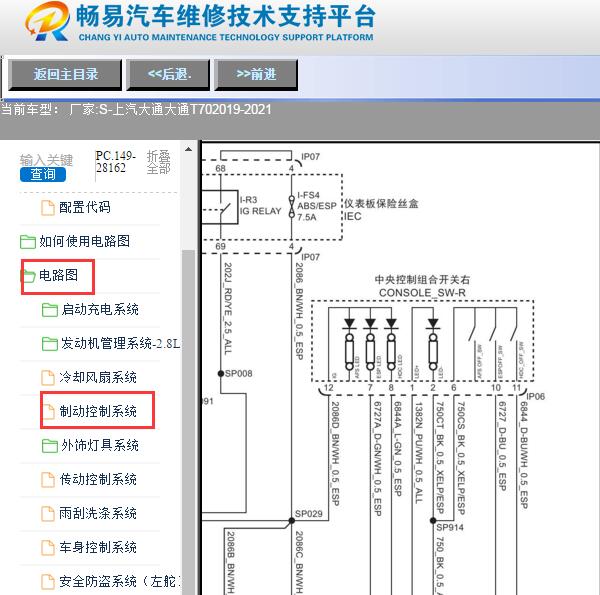Click the SP914 splice node
Viewport: 600px width, 595px height.
click(x=433, y=520)
